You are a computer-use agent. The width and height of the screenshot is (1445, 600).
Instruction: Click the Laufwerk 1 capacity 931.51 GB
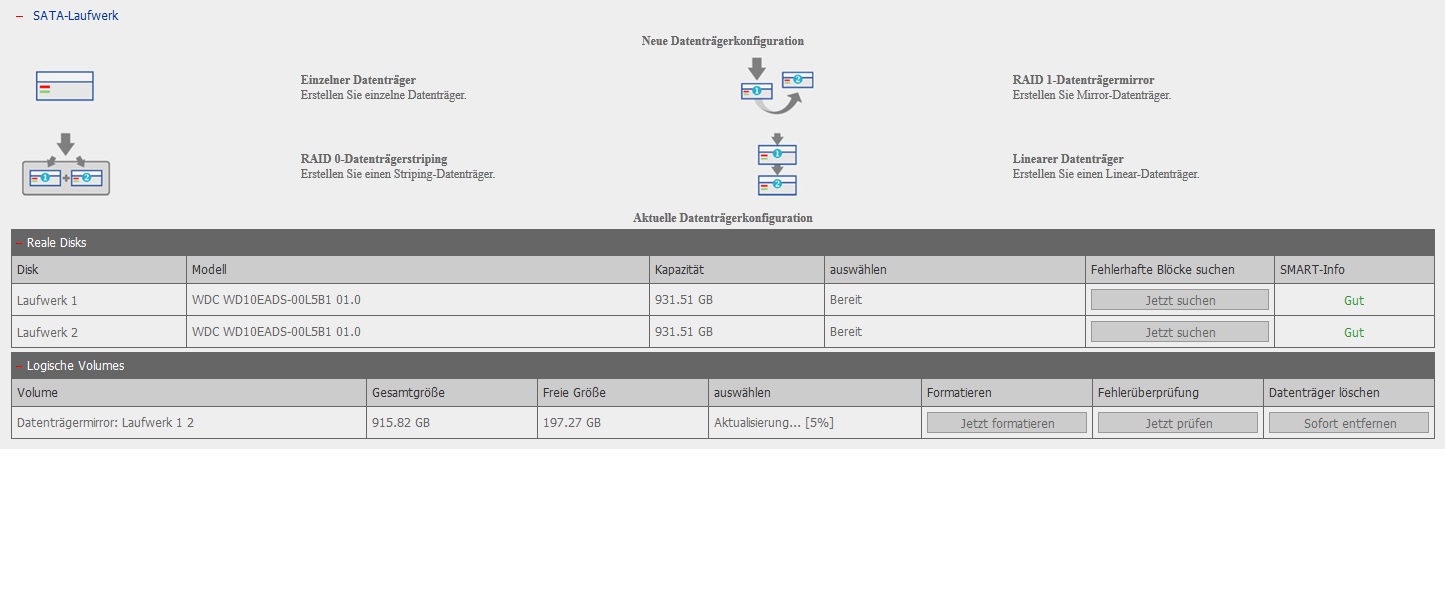tap(684, 300)
